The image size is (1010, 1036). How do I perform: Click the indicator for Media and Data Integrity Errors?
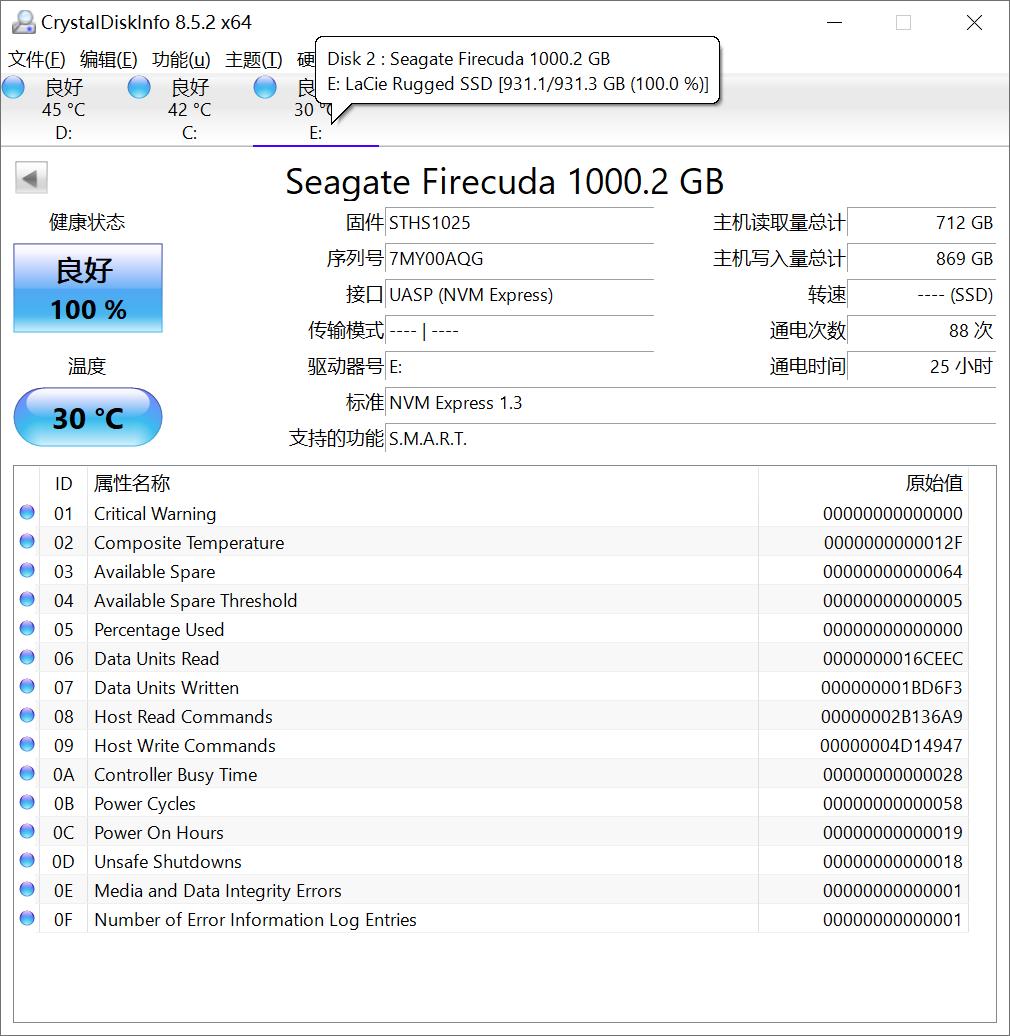click(x=26, y=888)
